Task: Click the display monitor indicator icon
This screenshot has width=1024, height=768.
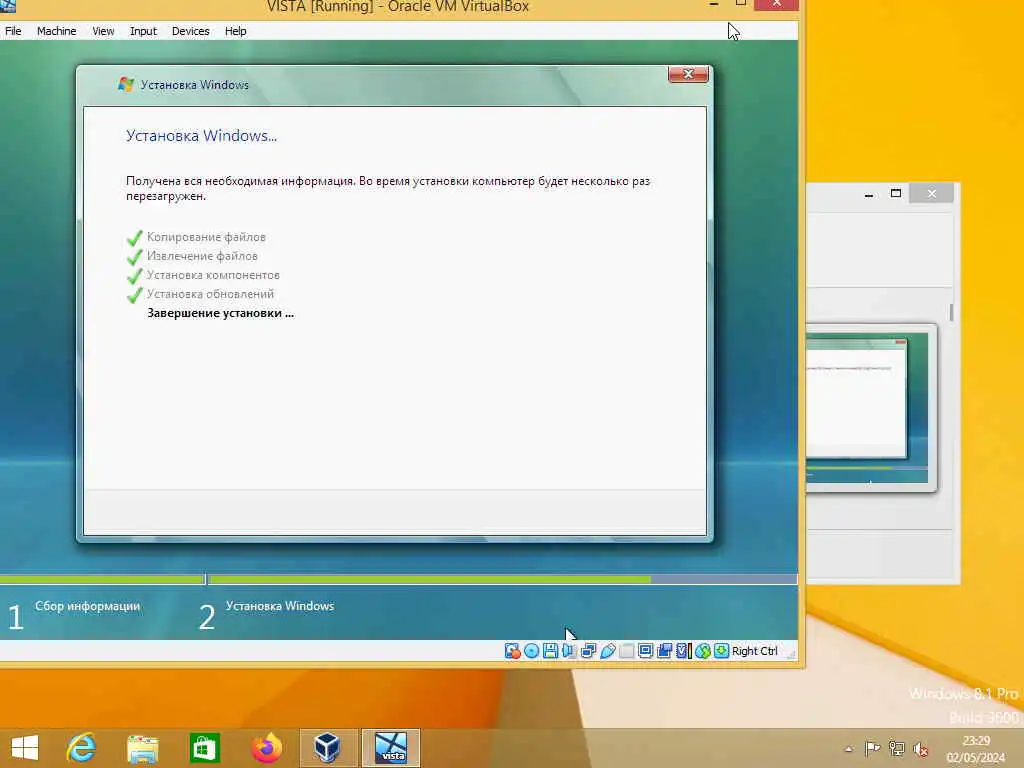Action: point(645,650)
